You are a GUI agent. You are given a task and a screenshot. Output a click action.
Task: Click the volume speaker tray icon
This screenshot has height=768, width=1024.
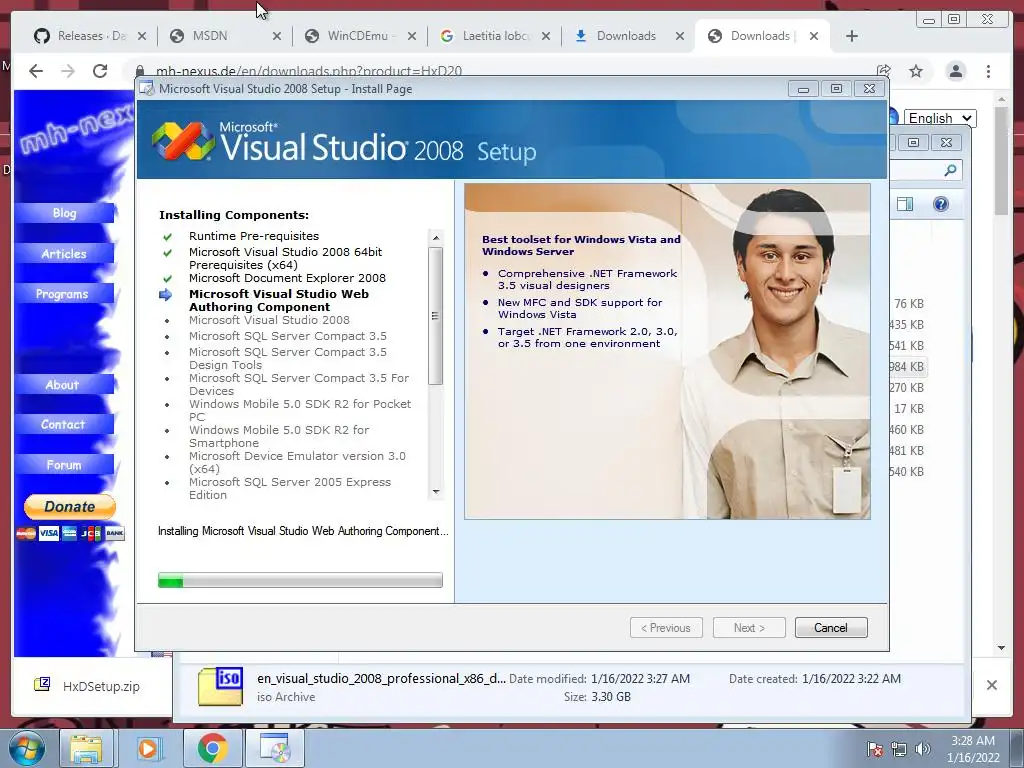click(922, 749)
